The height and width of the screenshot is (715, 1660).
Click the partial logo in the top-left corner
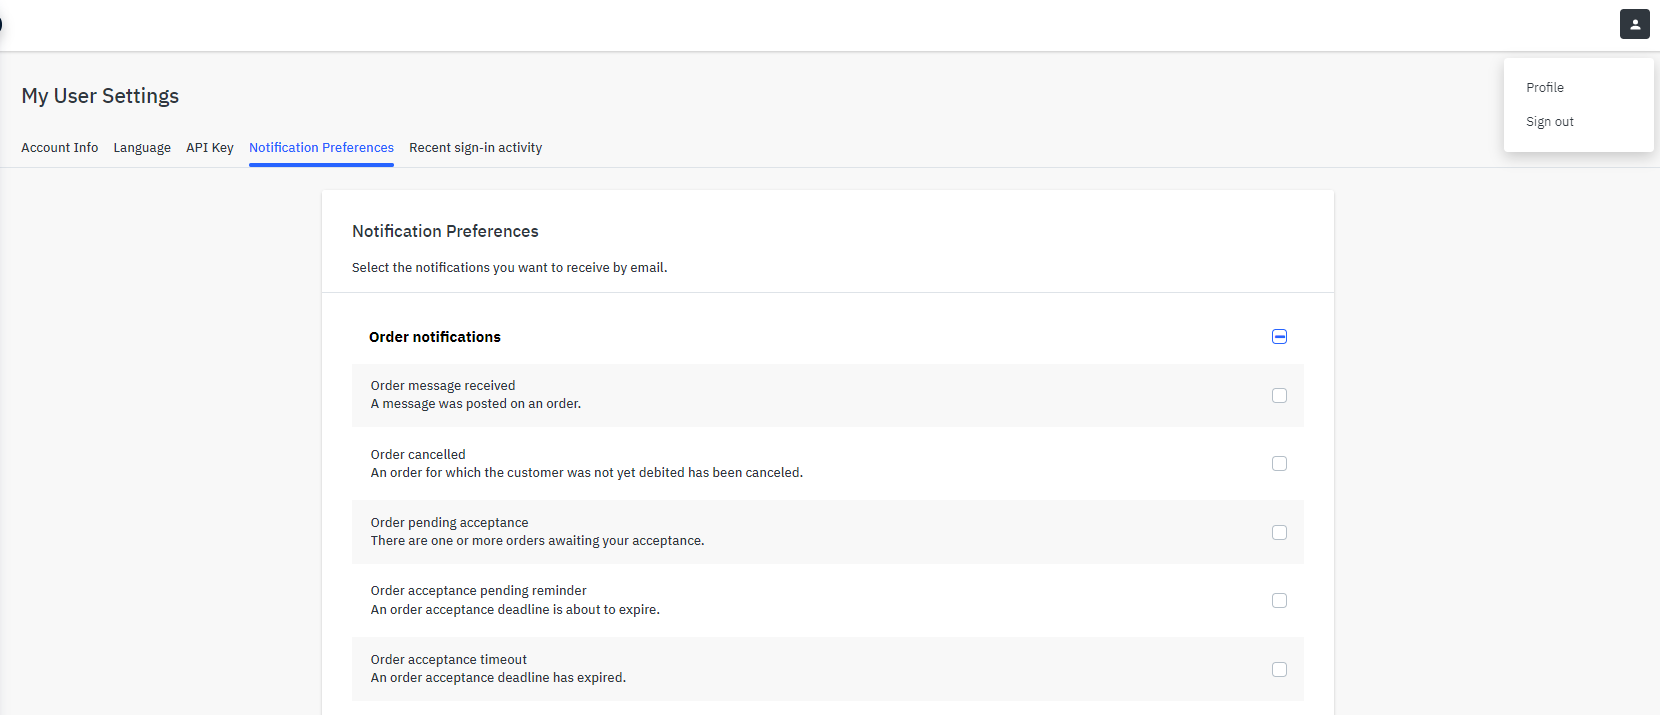[x=2, y=24]
